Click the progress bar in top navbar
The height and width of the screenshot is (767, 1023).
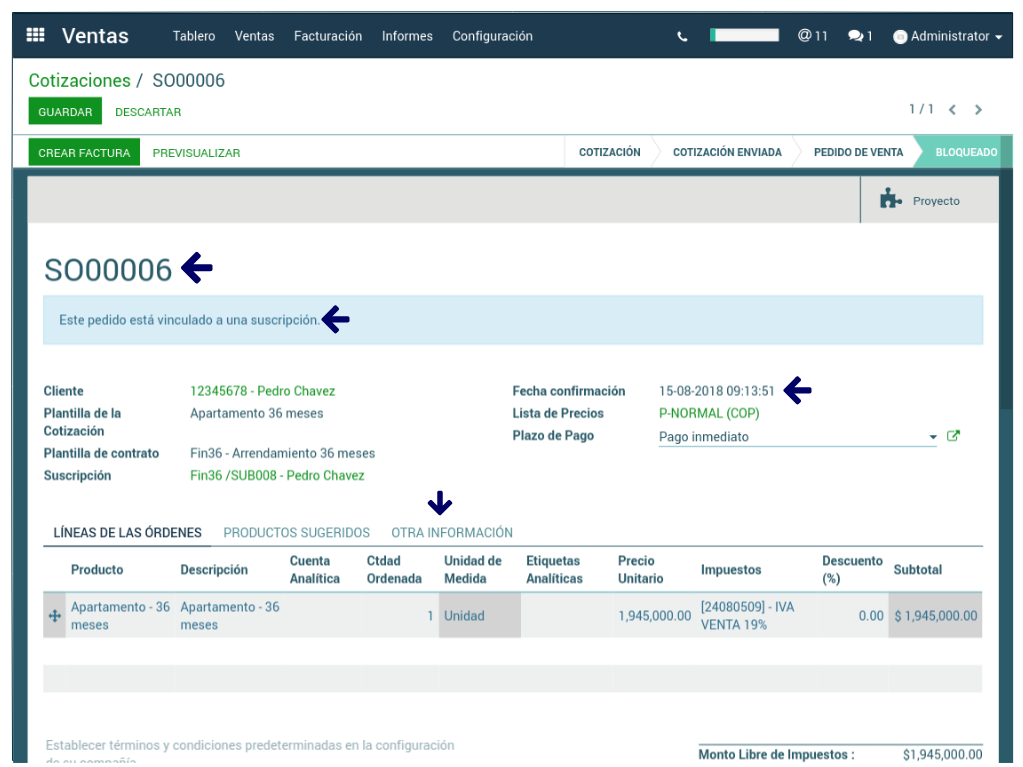pyautogui.click(x=744, y=35)
